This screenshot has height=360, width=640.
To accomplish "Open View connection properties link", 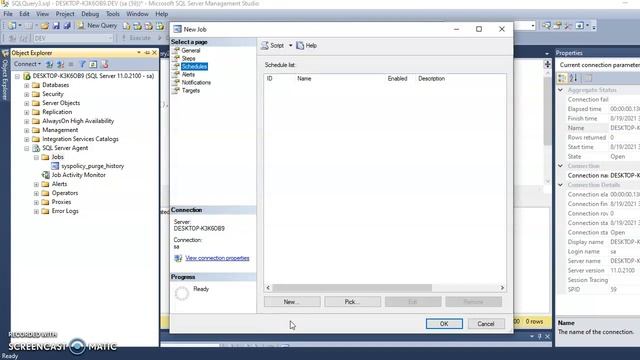I will (217, 258).
